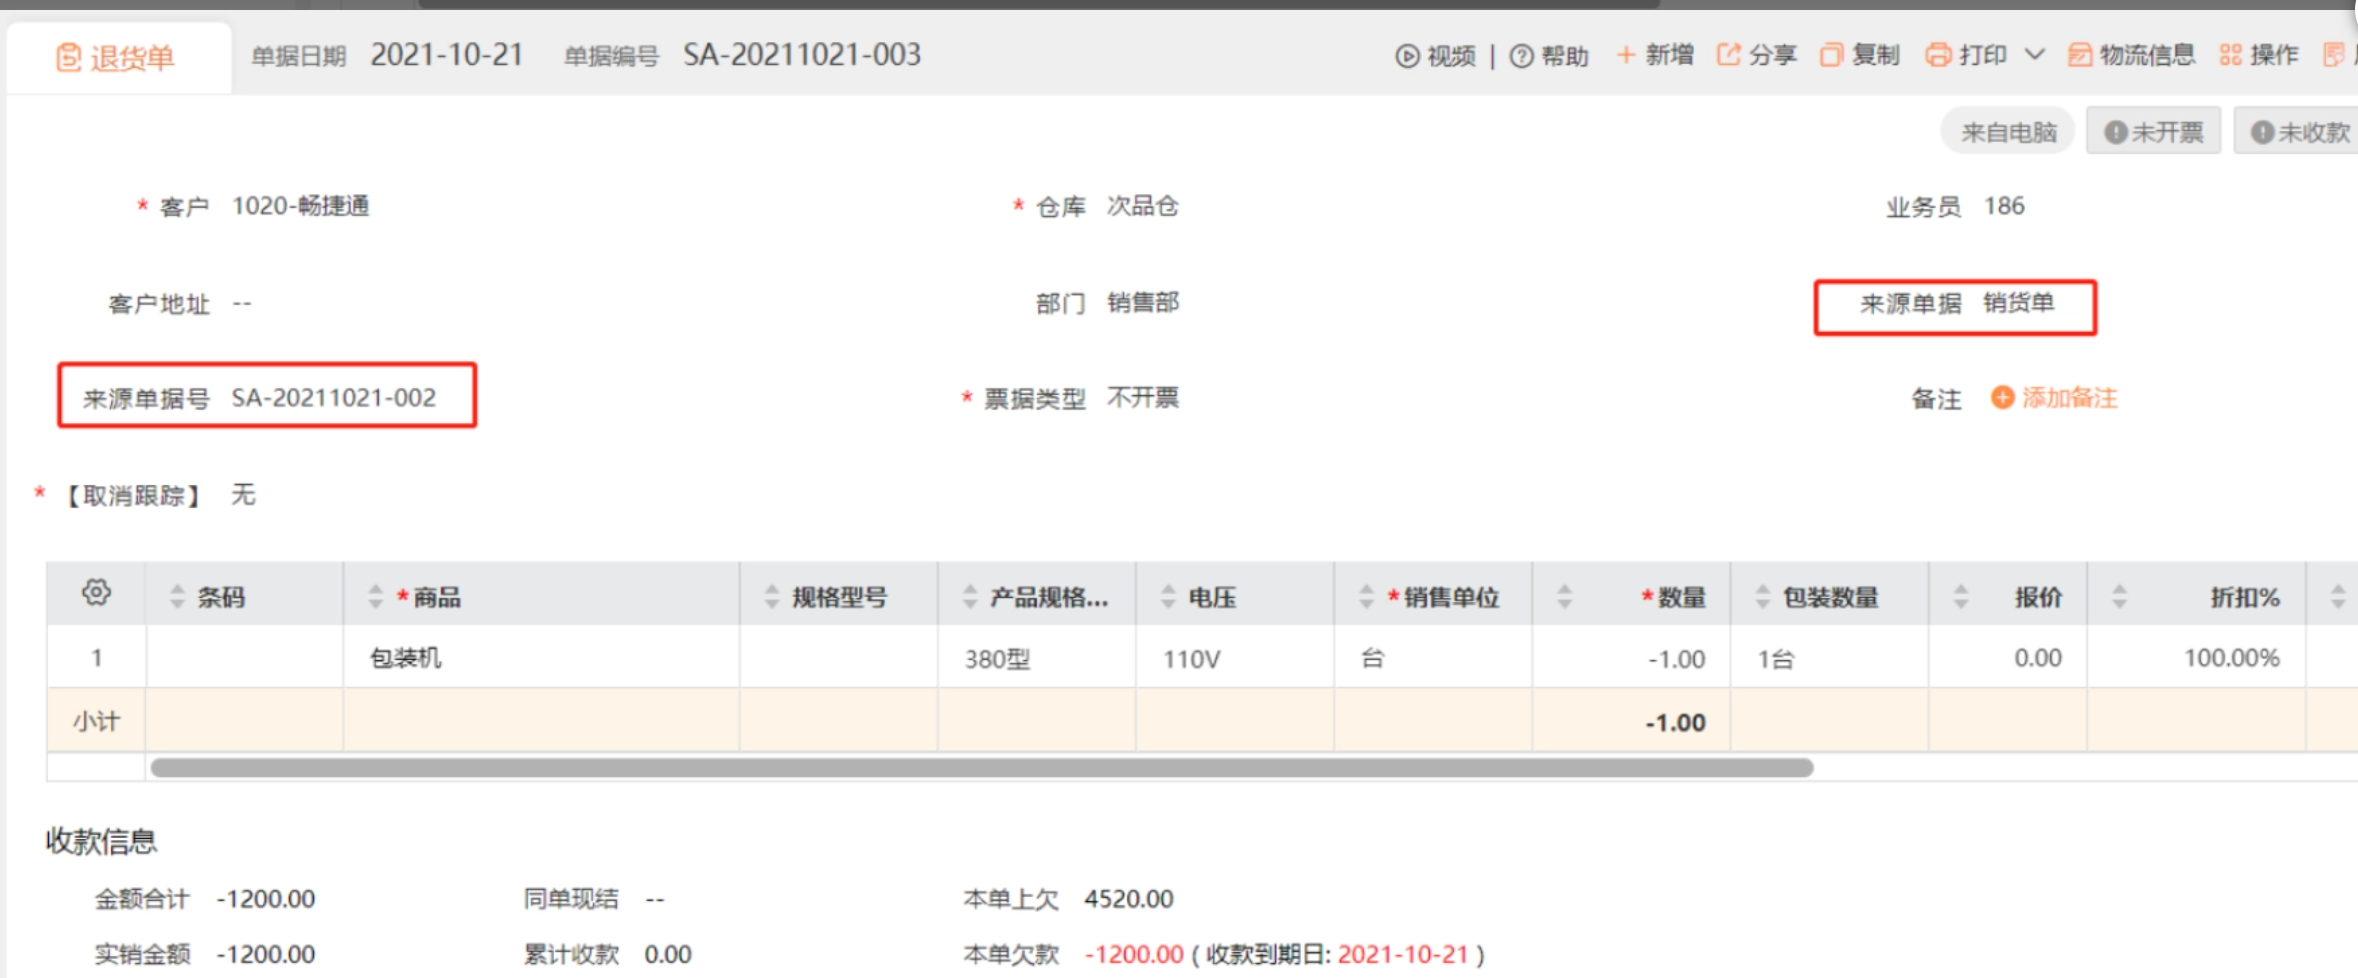Expand the print options dropdown arrow

tap(2034, 55)
